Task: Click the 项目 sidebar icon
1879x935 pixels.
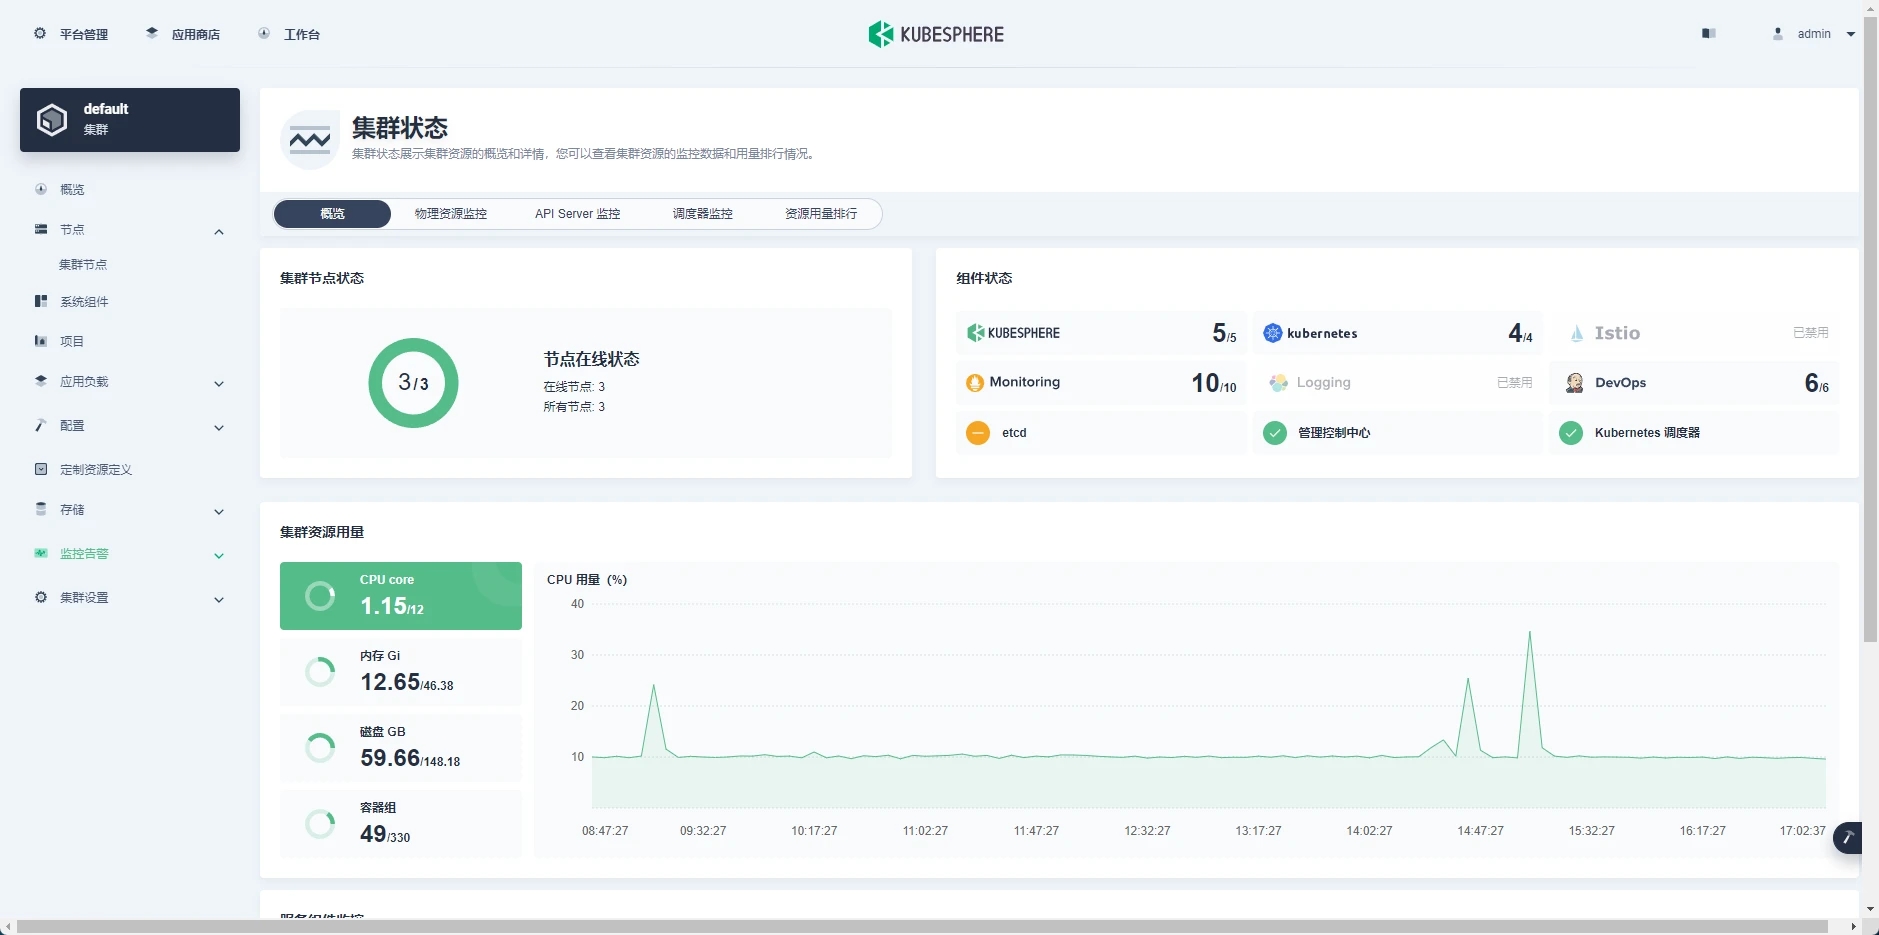Action: tap(41, 341)
